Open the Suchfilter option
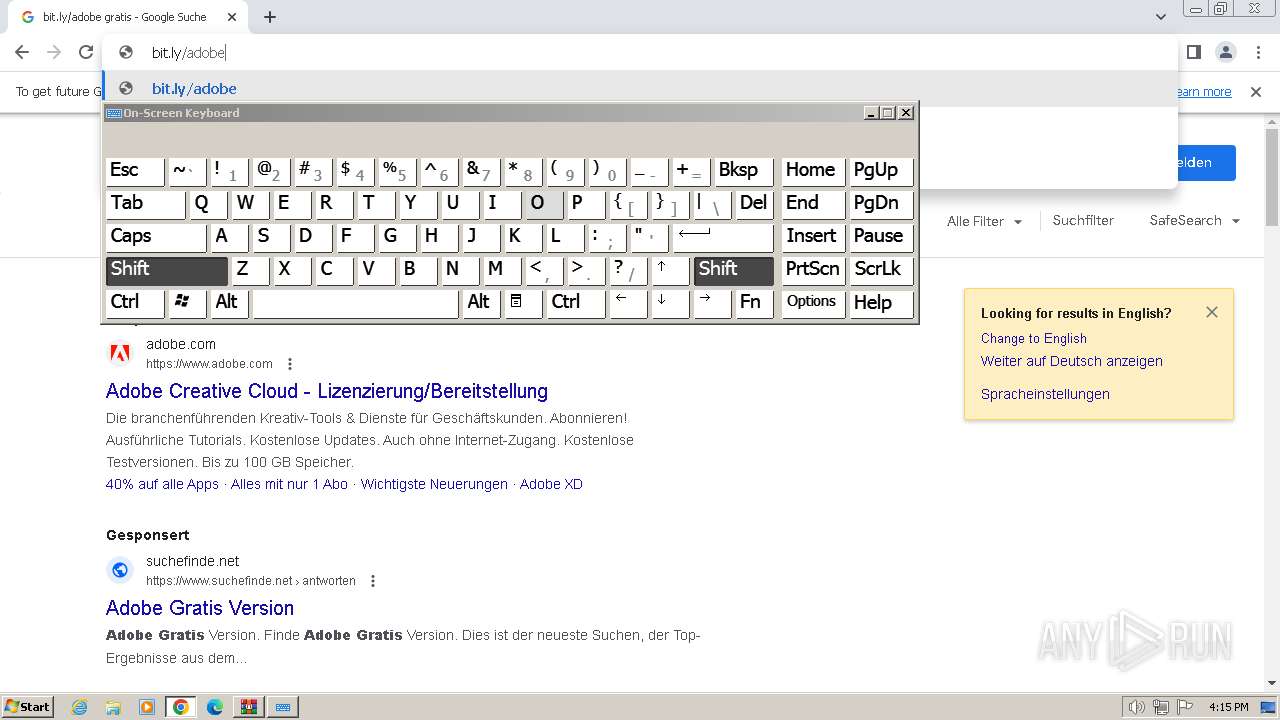Viewport: 1280px width, 720px height. tap(1083, 220)
